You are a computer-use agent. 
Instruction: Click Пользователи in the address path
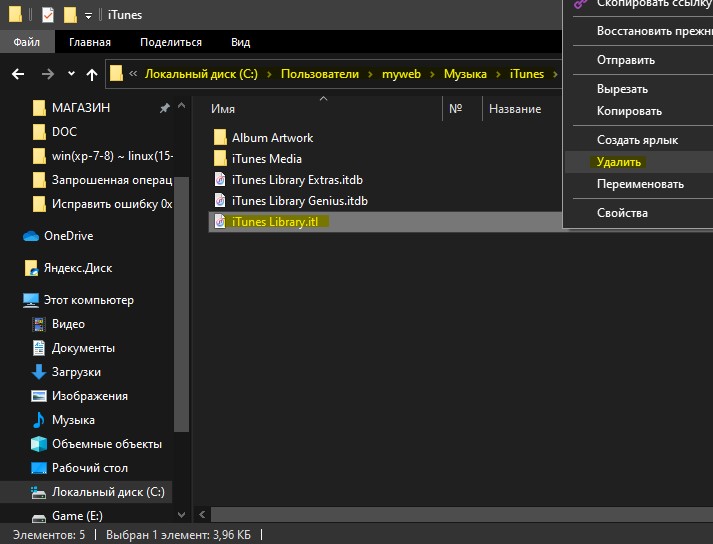pyautogui.click(x=320, y=74)
